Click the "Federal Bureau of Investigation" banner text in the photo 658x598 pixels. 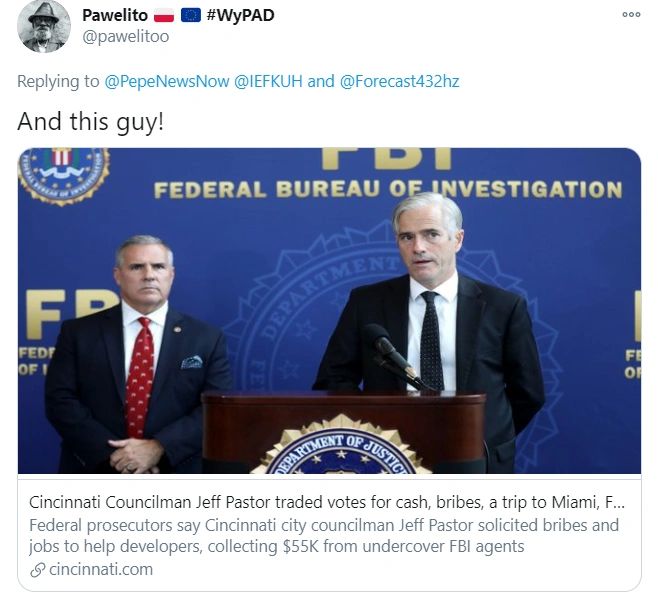pyautogui.click(x=387, y=190)
